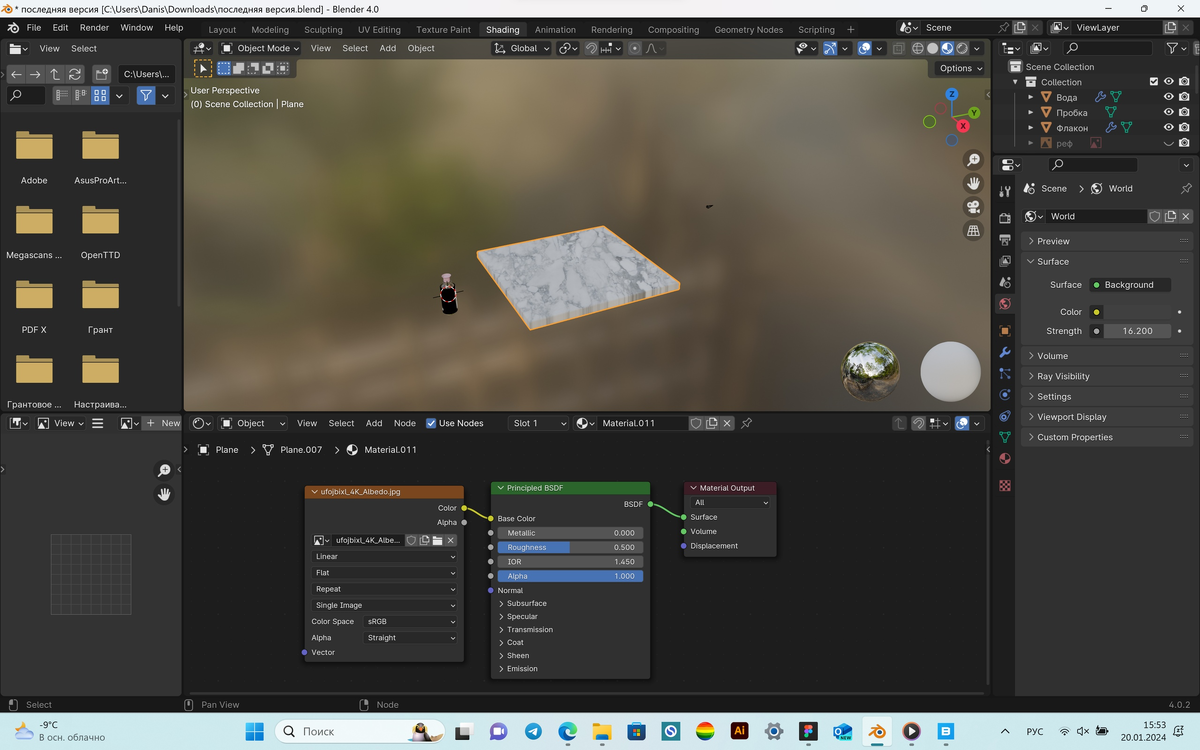Enable proportional editing in the viewport header
The image size is (1200, 750).
pos(635,48)
